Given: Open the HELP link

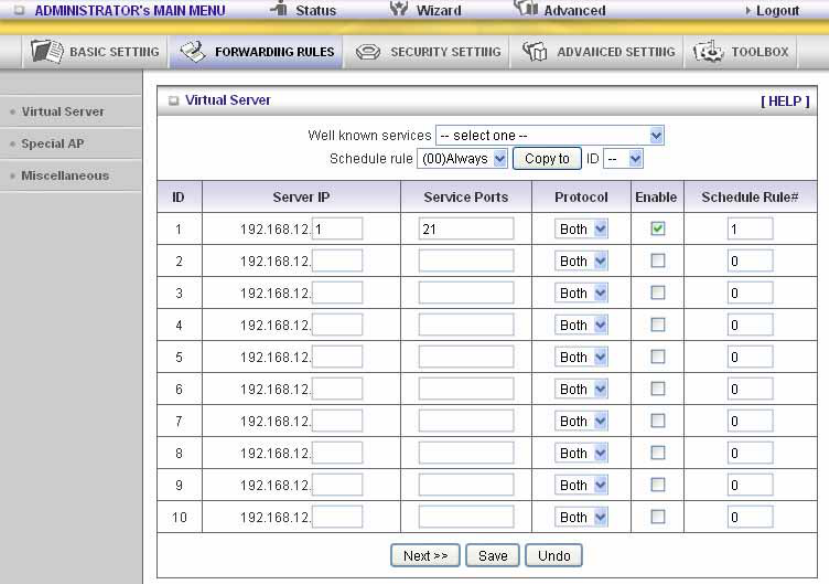Looking at the screenshot, I should pyautogui.click(x=785, y=101).
